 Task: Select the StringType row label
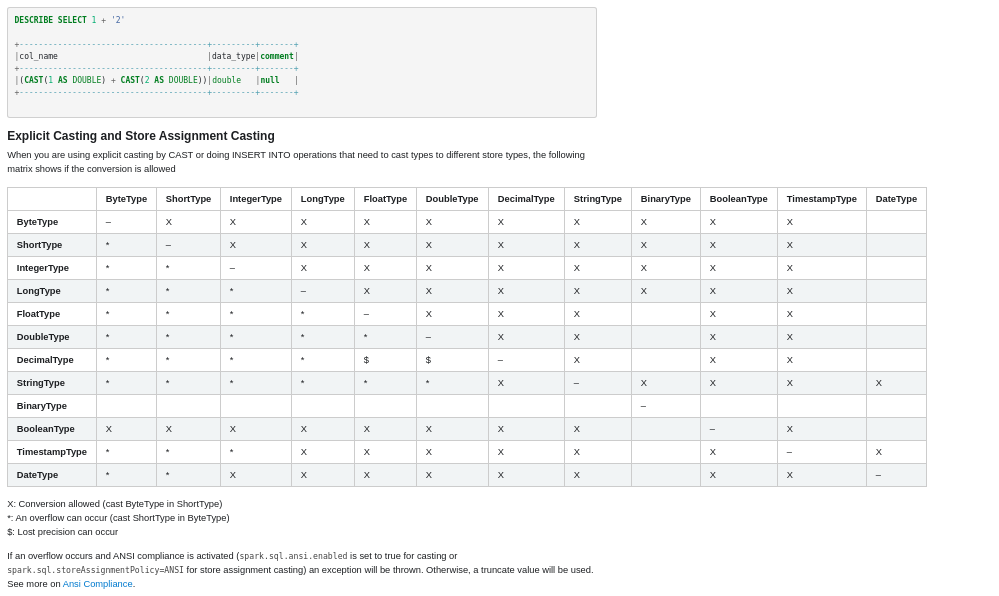pyautogui.click(x=41, y=383)
